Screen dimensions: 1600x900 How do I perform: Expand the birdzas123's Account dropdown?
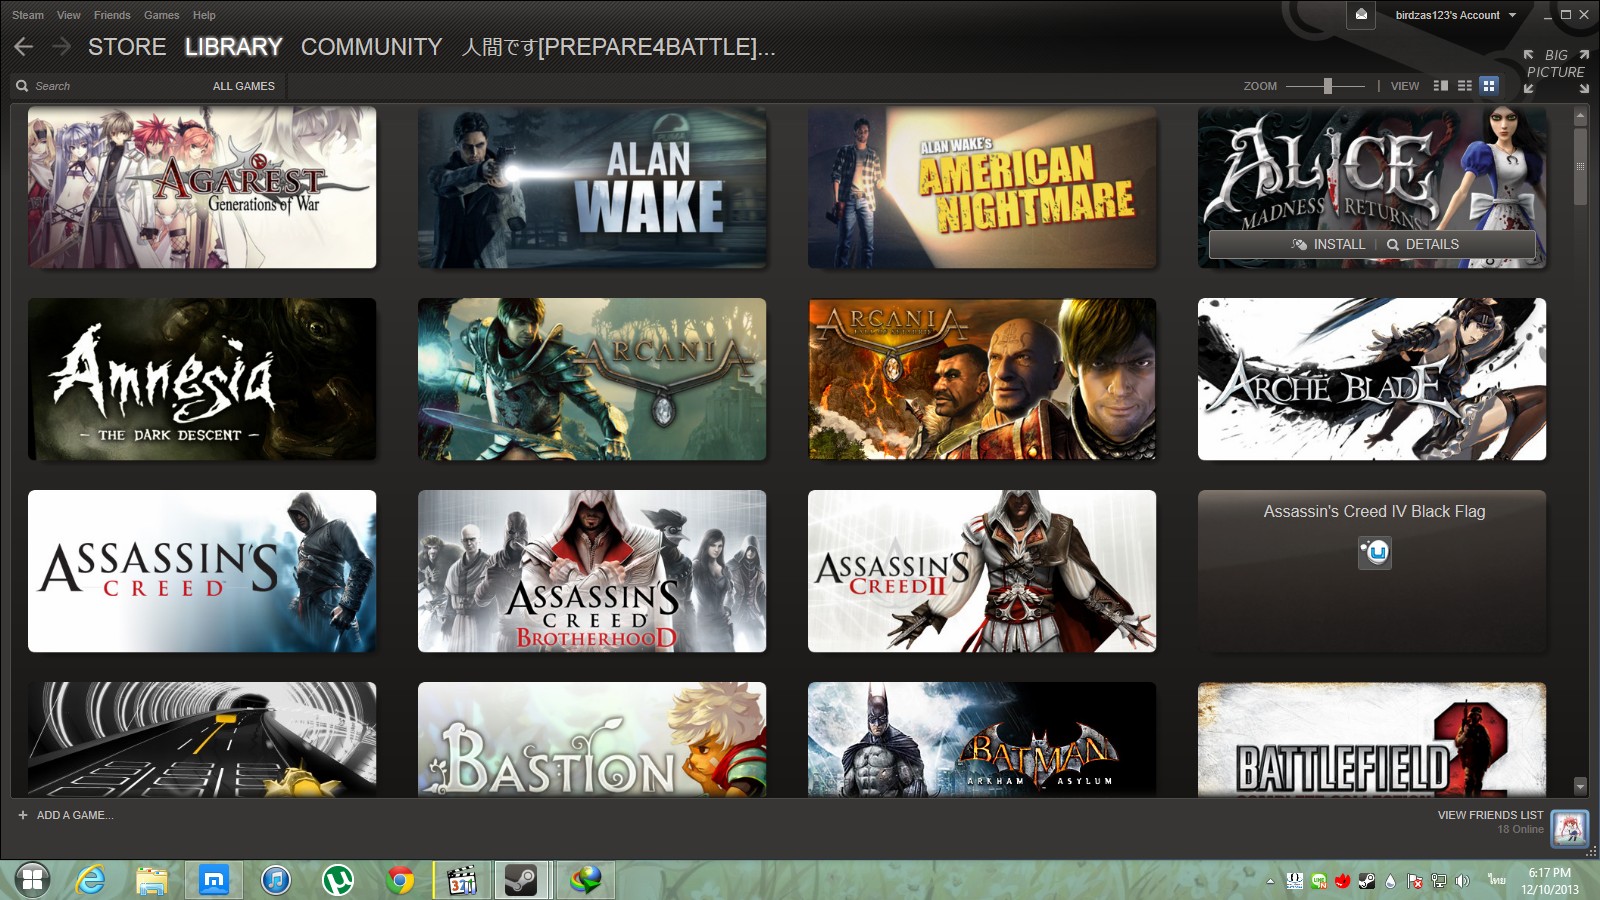(1456, 15)
